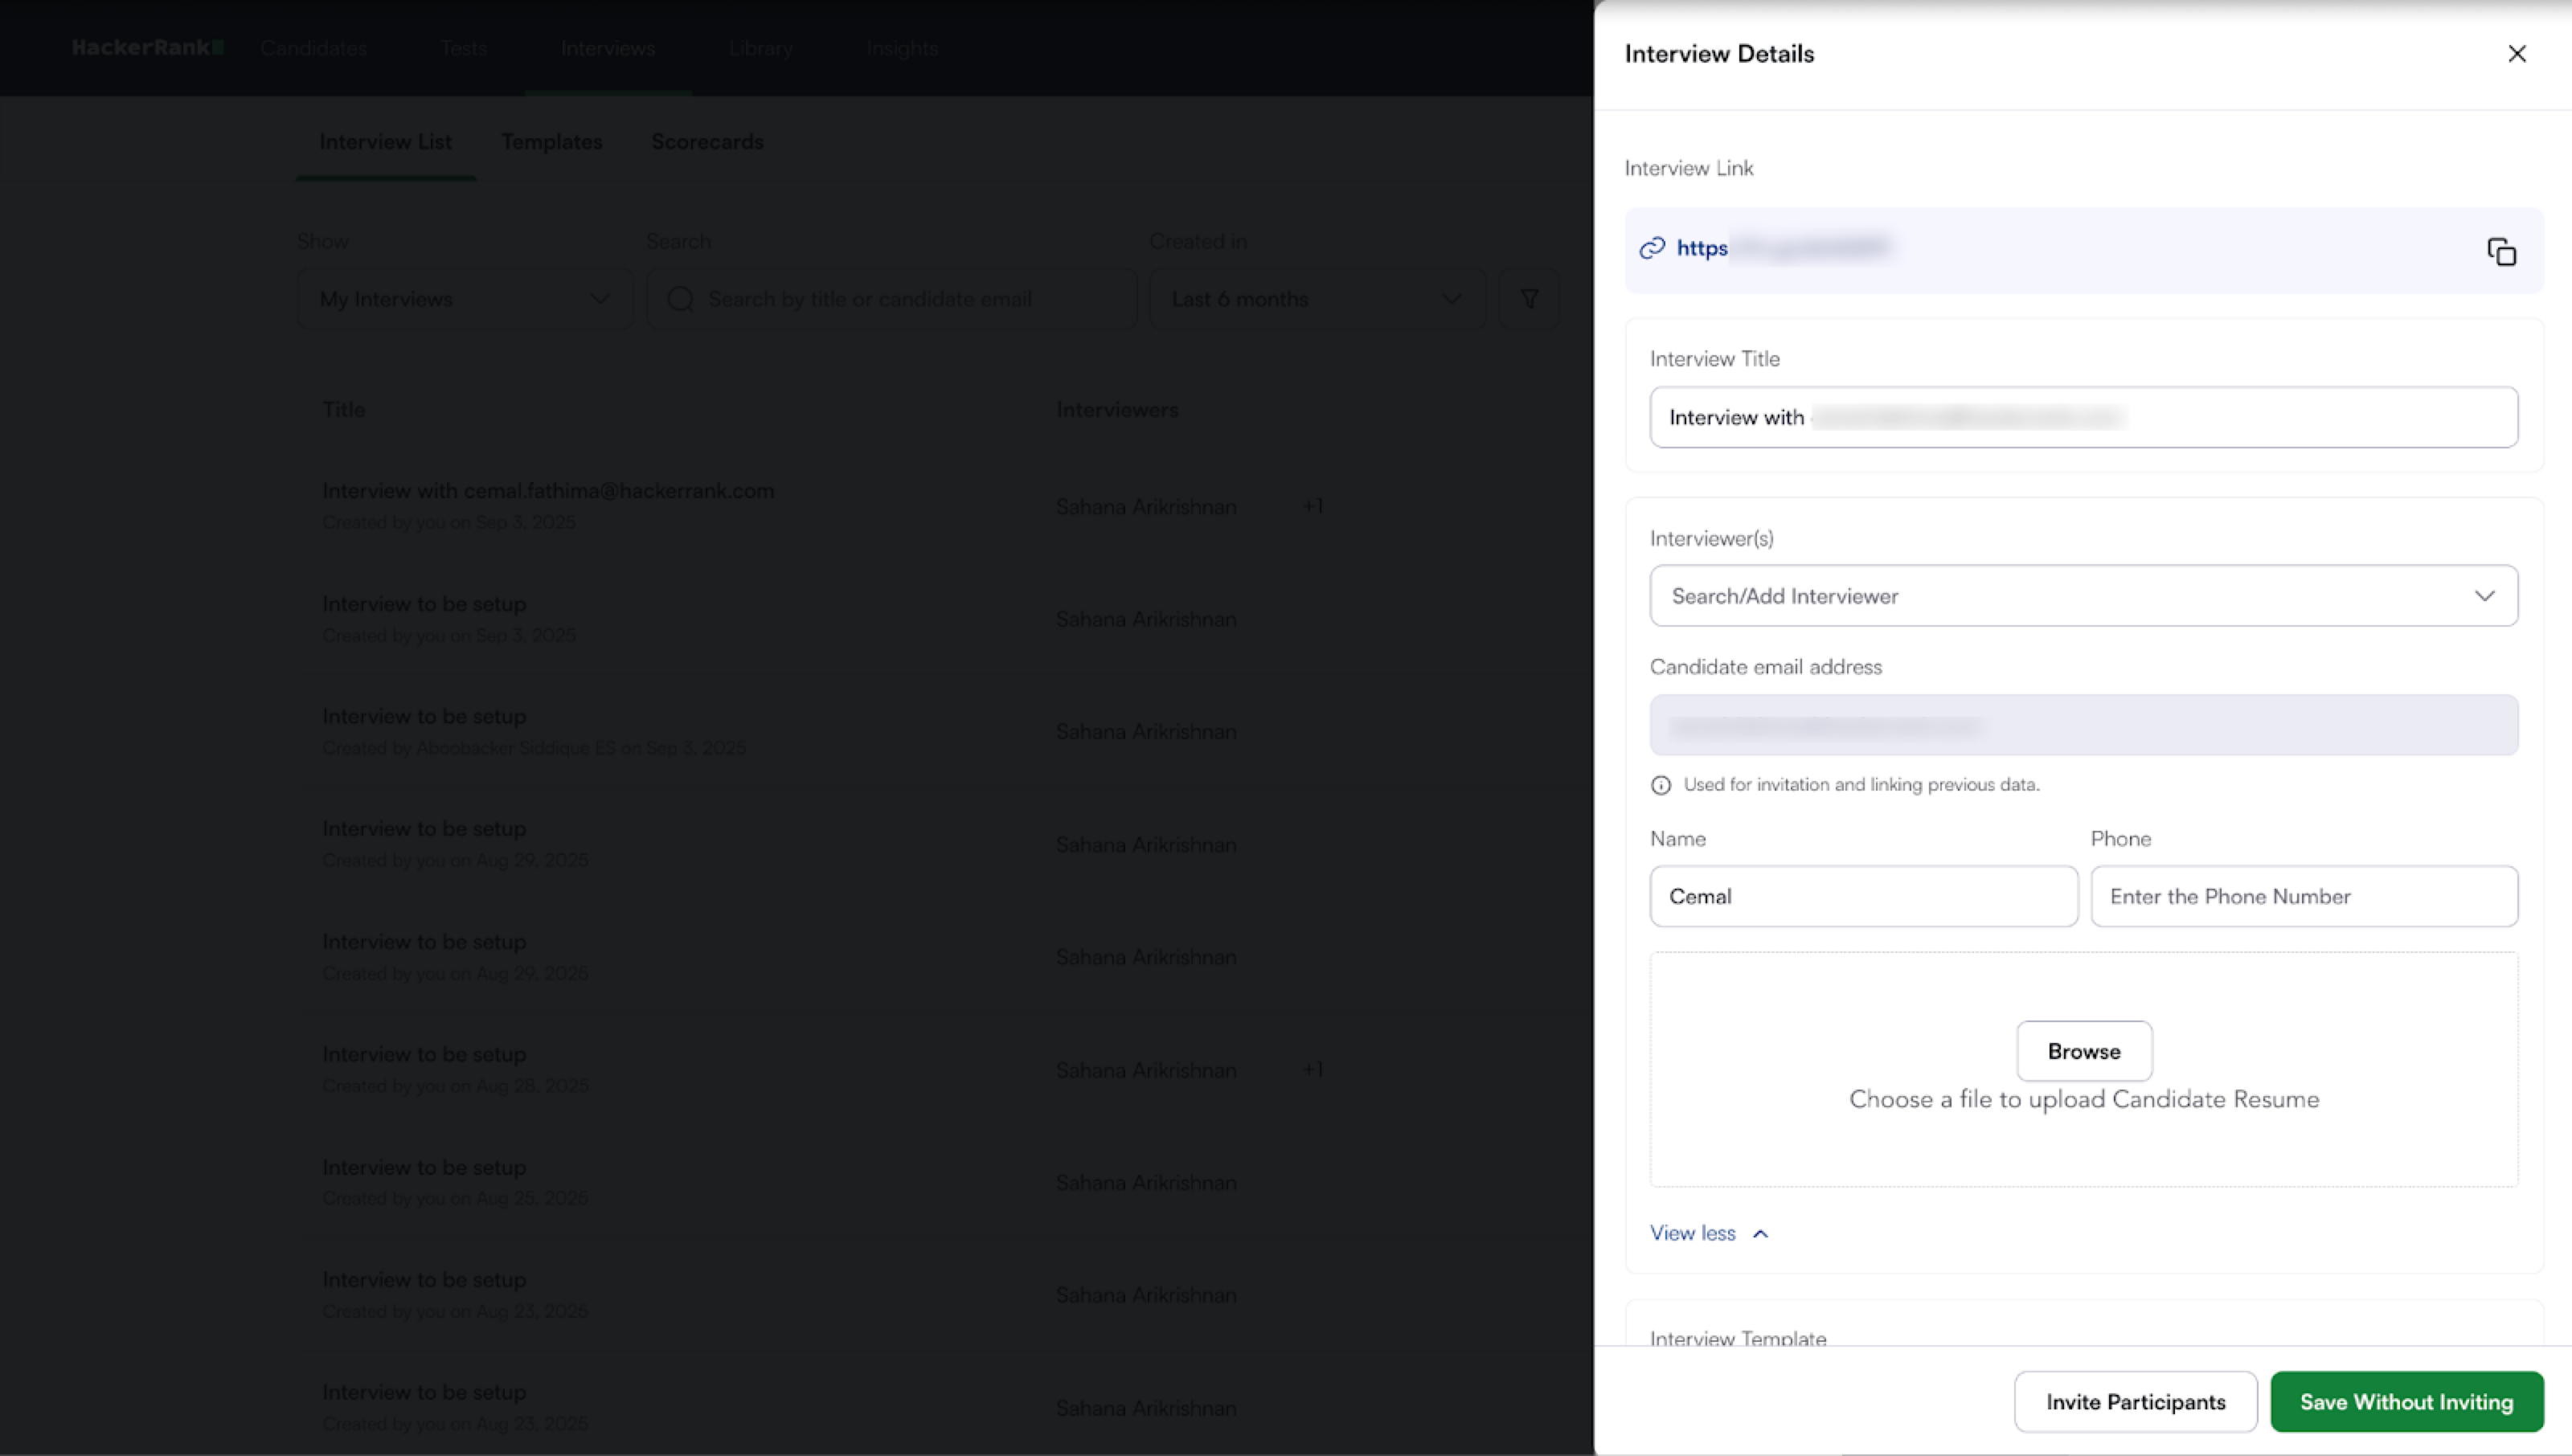Close the Interview Details panel

point(2517,54)
